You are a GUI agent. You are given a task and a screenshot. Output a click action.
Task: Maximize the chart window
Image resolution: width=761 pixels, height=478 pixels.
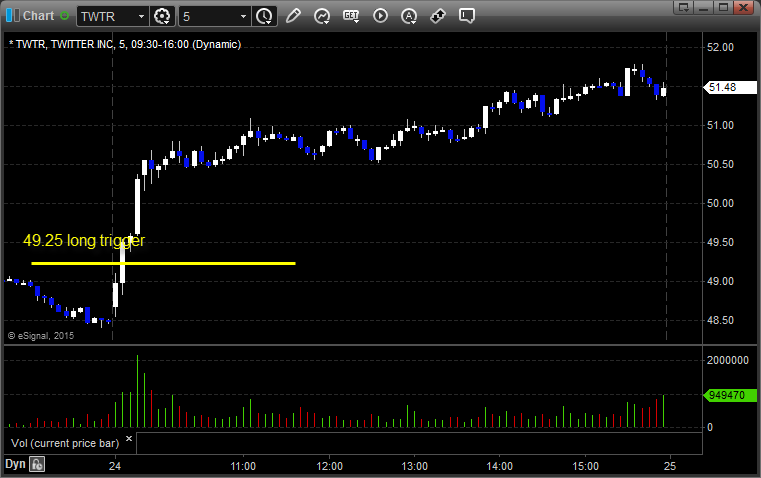point(723,7)
